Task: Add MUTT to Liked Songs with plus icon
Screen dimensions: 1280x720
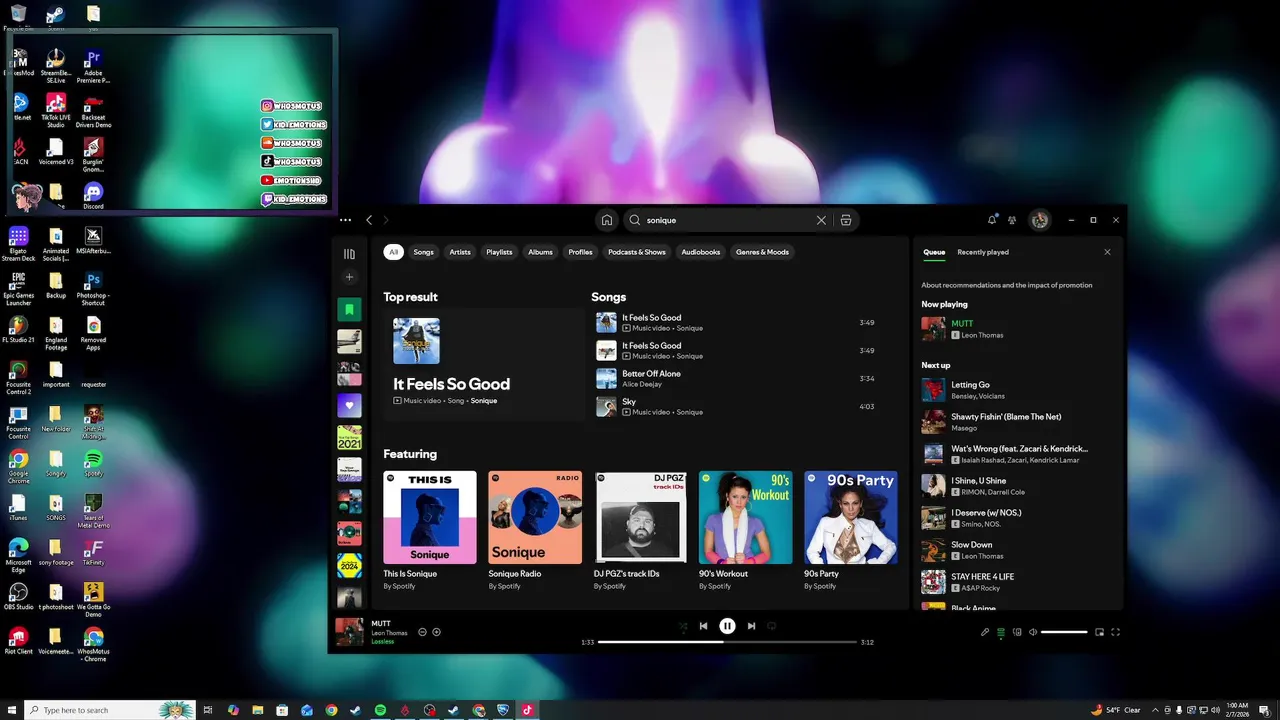Action: click(x=436, y=632)
